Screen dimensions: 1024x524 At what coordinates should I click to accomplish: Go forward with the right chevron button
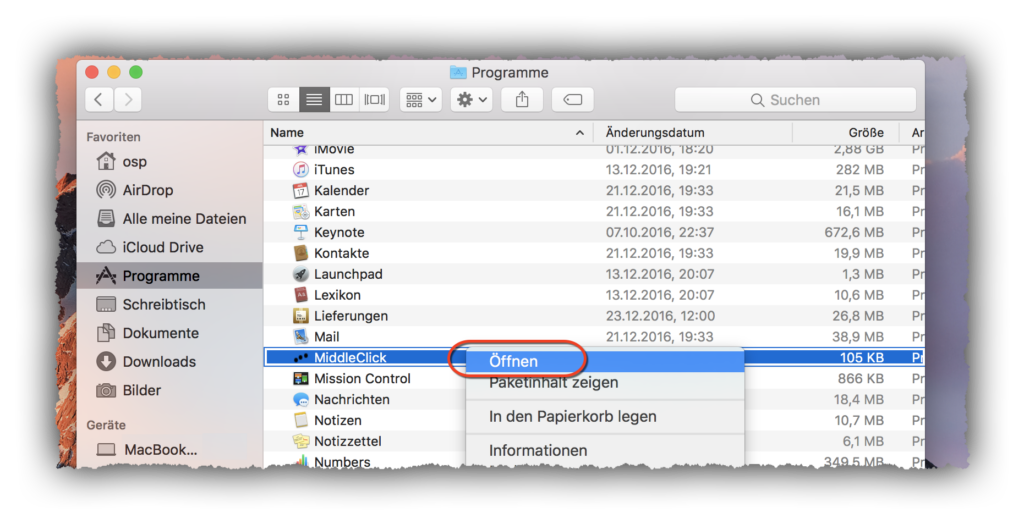click(128, 99)
